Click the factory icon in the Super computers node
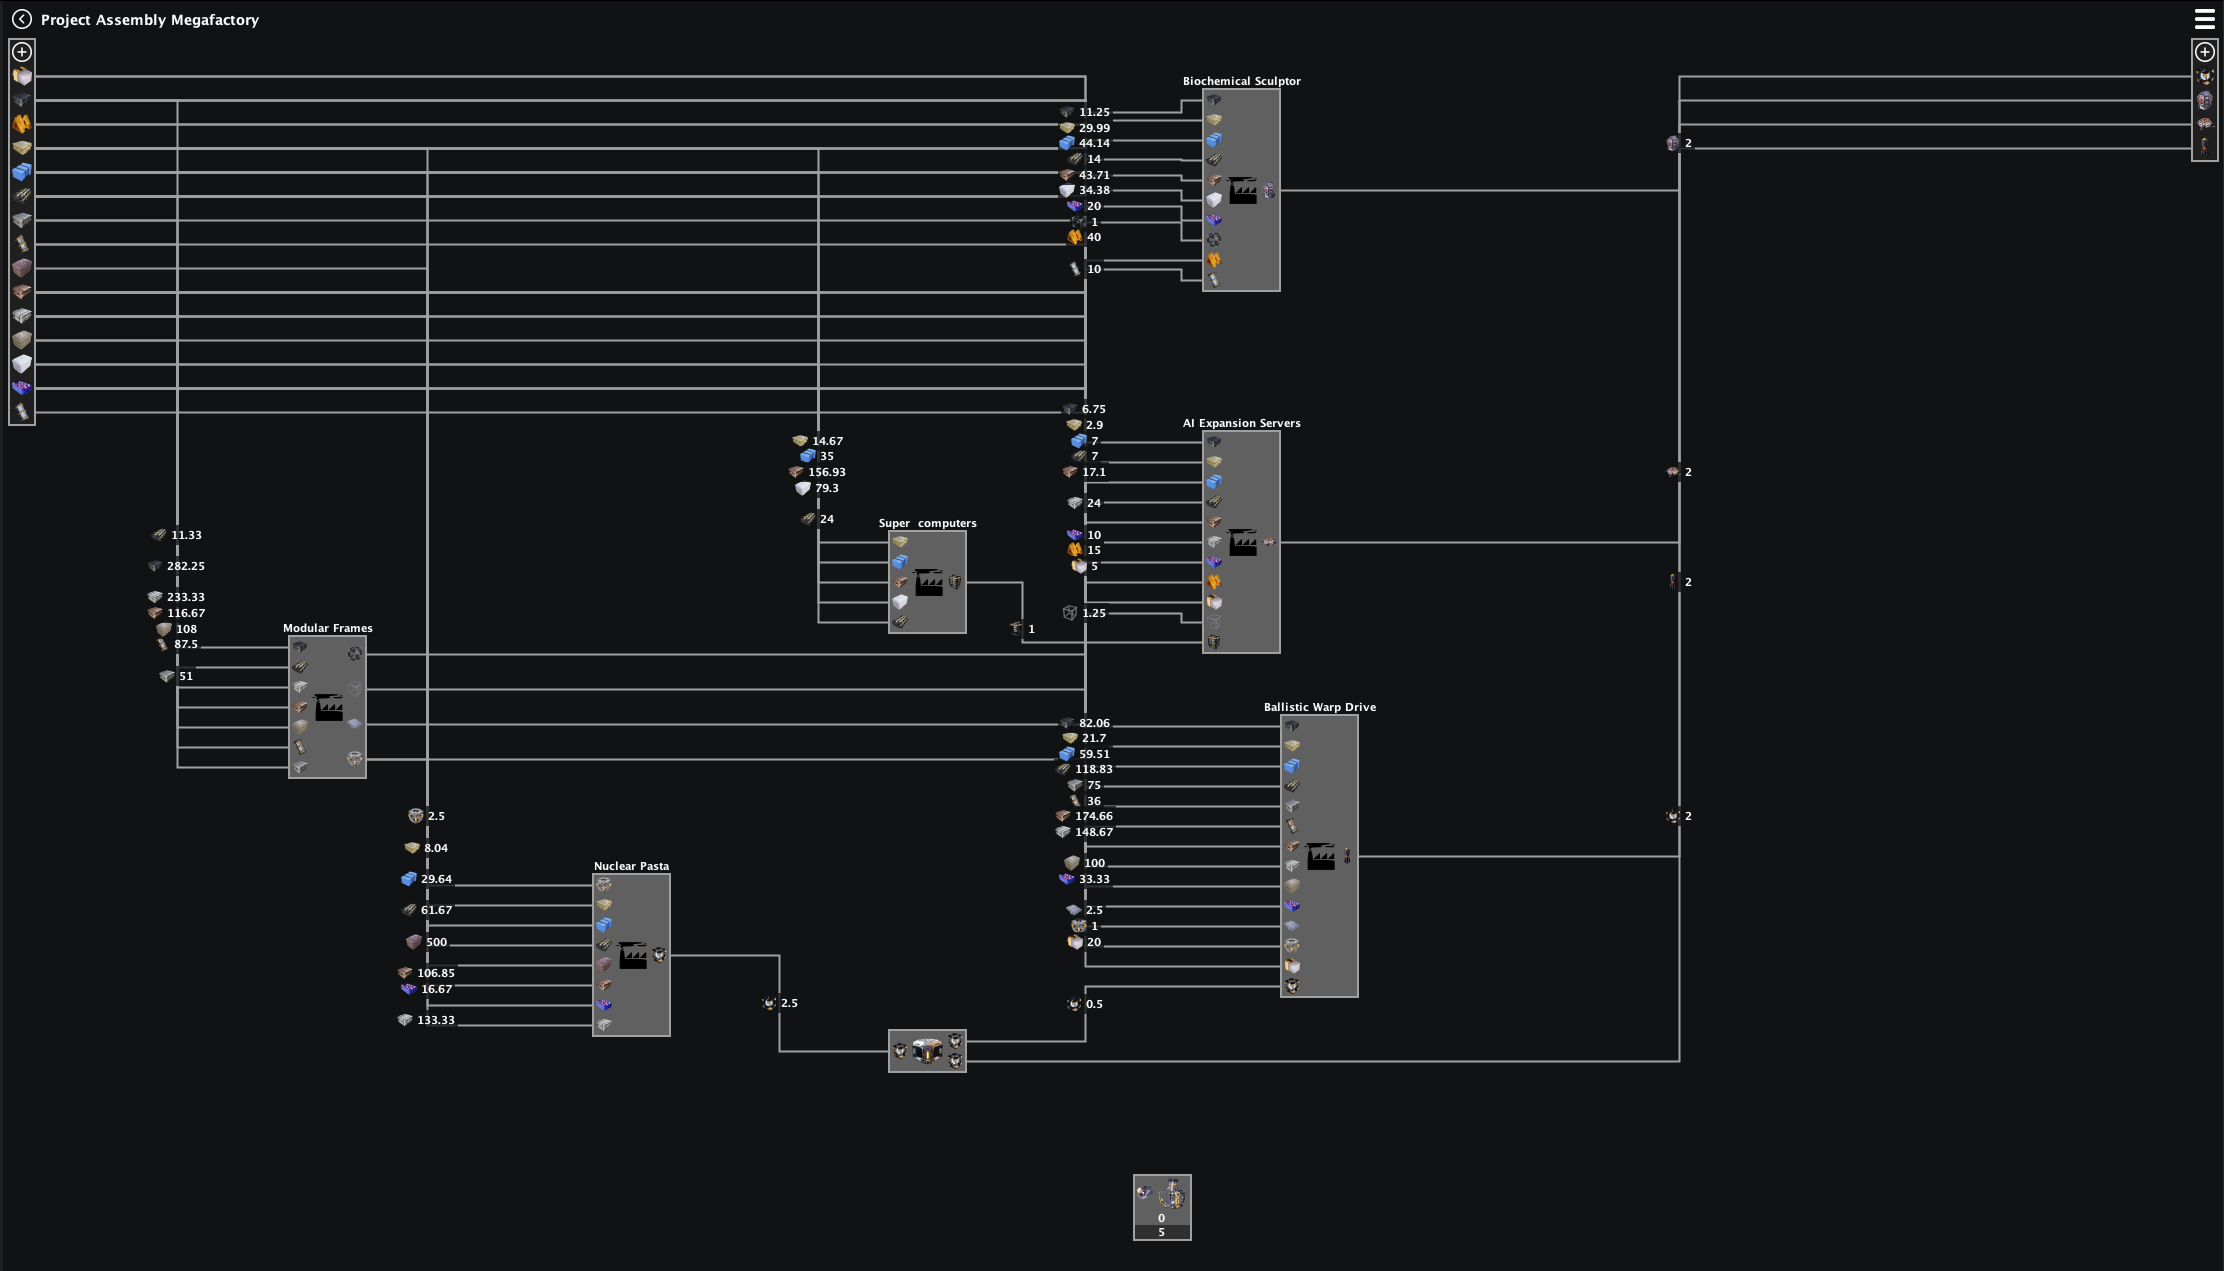Image resolution: width=2224 pixels, height=1271 pixels. 928,582
